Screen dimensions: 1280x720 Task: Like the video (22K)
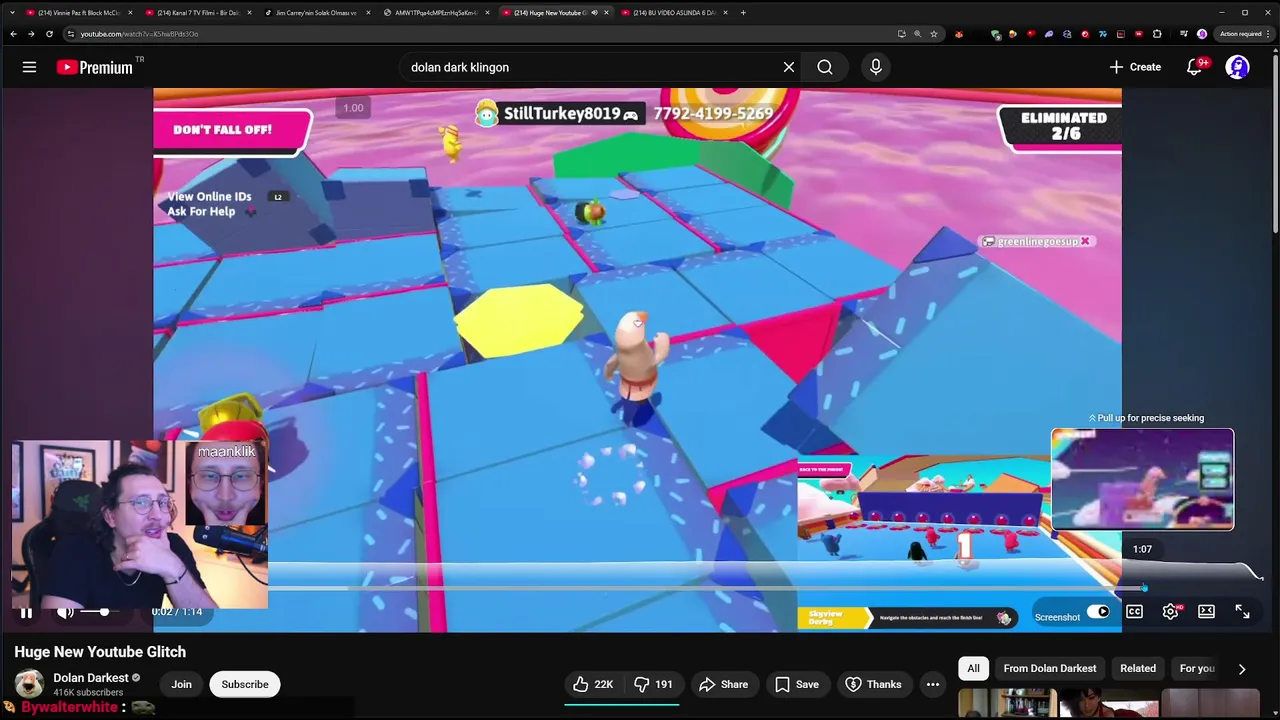[x=593, y=684]
